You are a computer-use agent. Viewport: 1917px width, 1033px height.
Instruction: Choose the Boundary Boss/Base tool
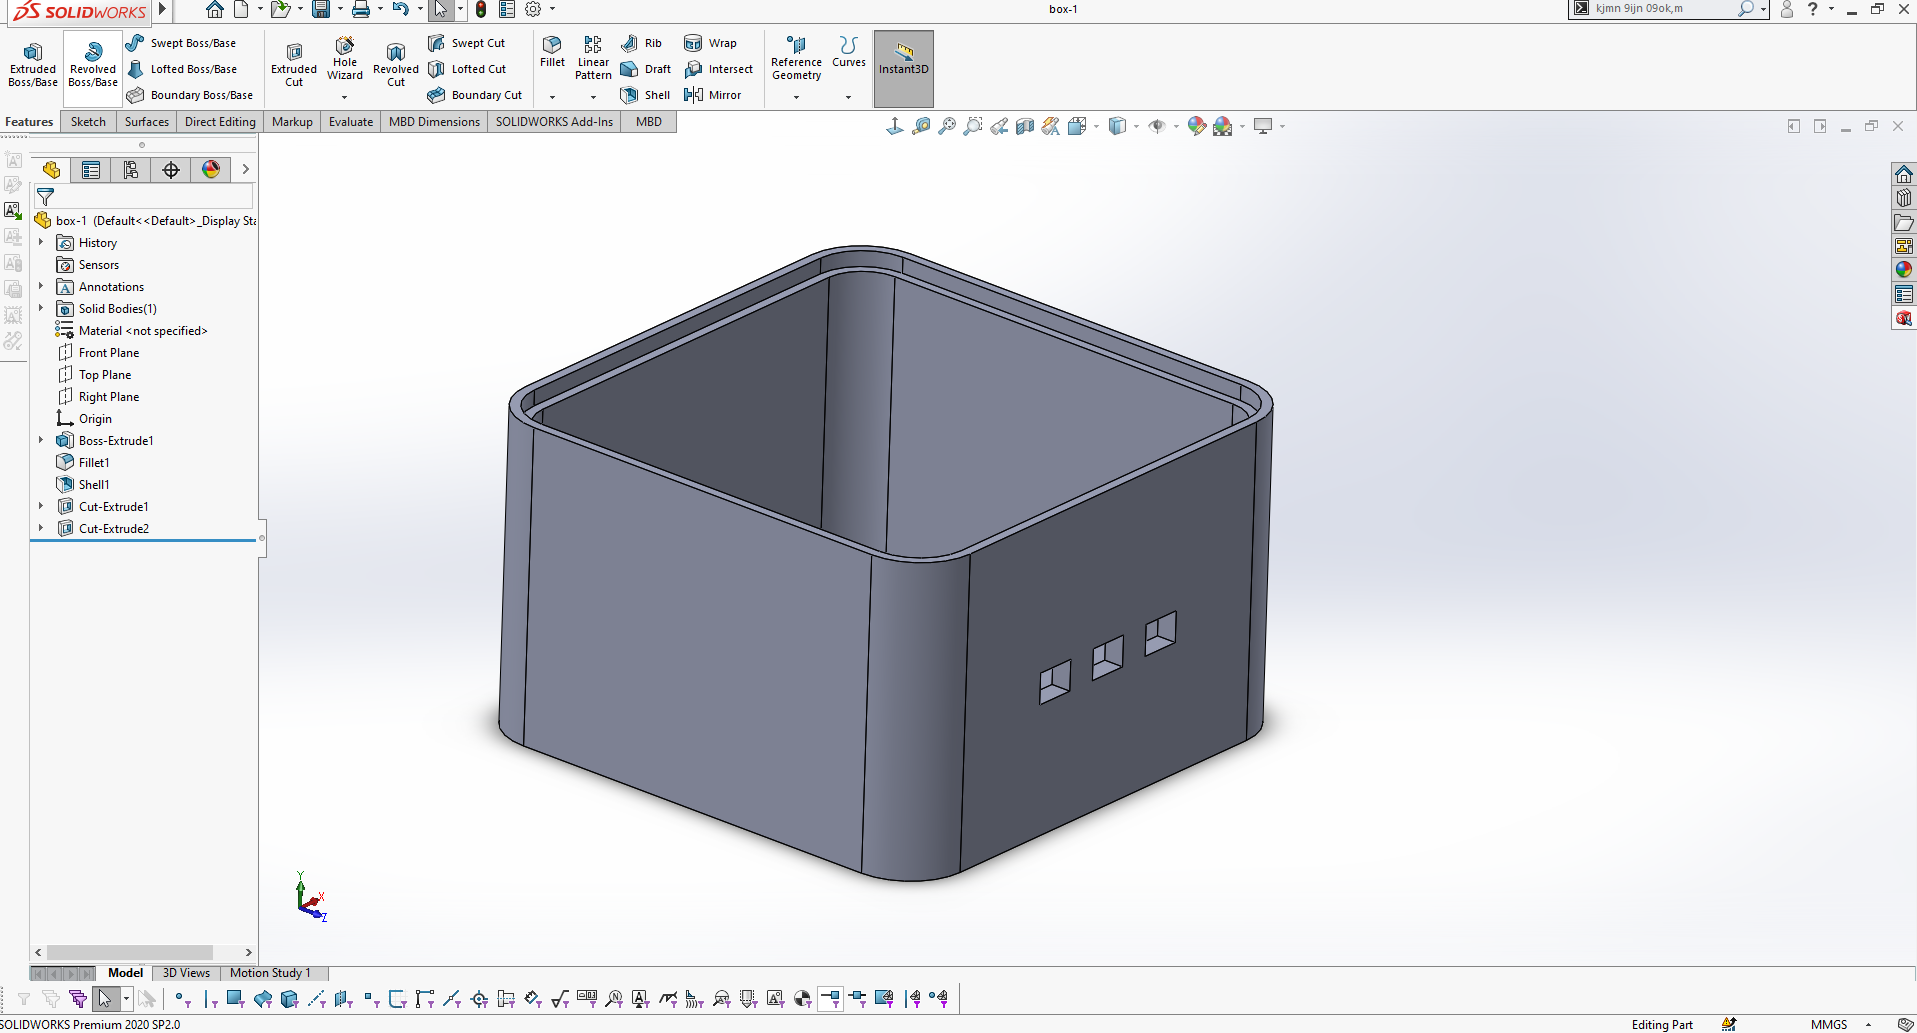[x=190, y=95]
